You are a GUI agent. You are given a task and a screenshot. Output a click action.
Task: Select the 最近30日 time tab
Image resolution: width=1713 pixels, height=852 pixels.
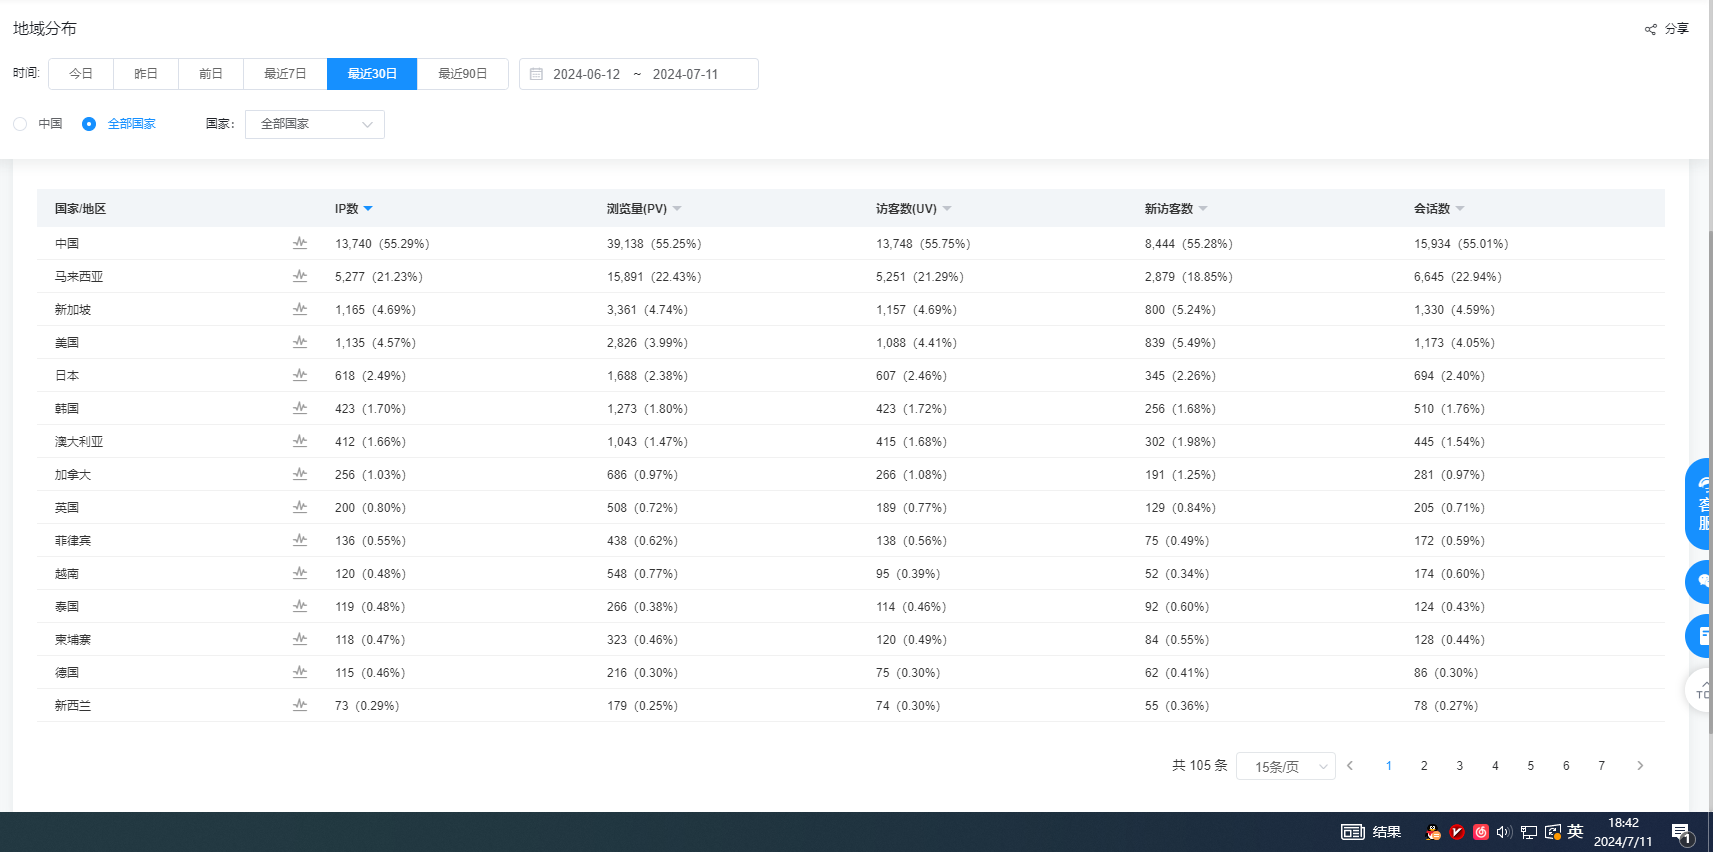point(372,74)
